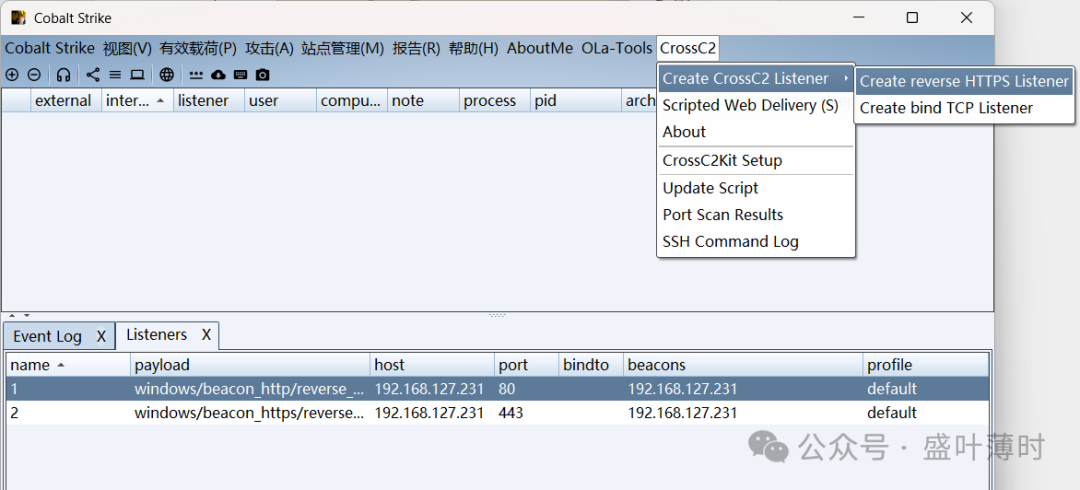Image resolution: width=1080 pixels, height=490 pixels.
Task: Expand the Create CrossC2 Listener submenu
Action: click(756, 79)
